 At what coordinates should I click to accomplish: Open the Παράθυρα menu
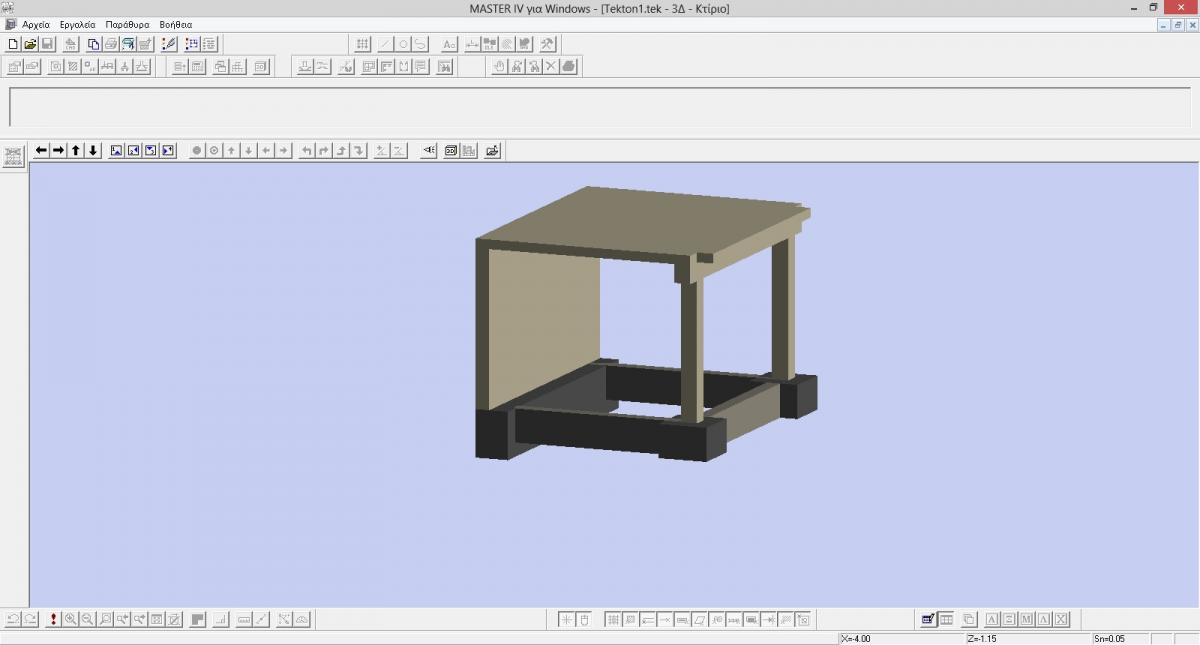(127, 24)
